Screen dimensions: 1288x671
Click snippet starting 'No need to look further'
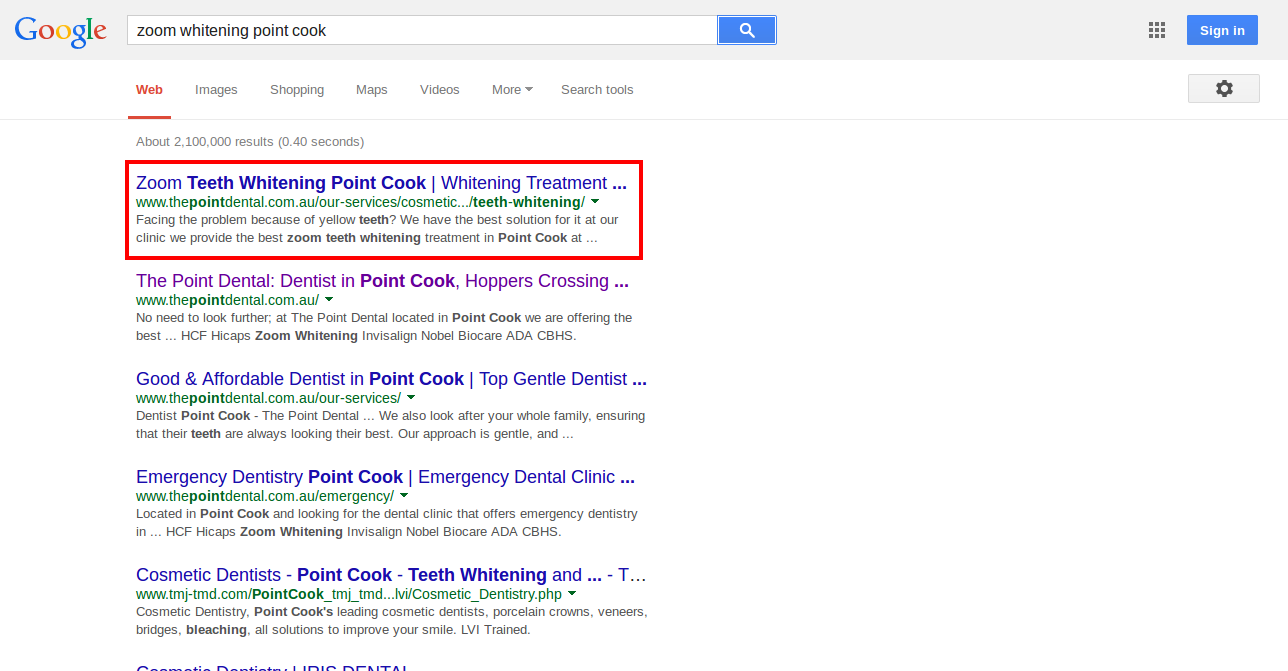384,327
